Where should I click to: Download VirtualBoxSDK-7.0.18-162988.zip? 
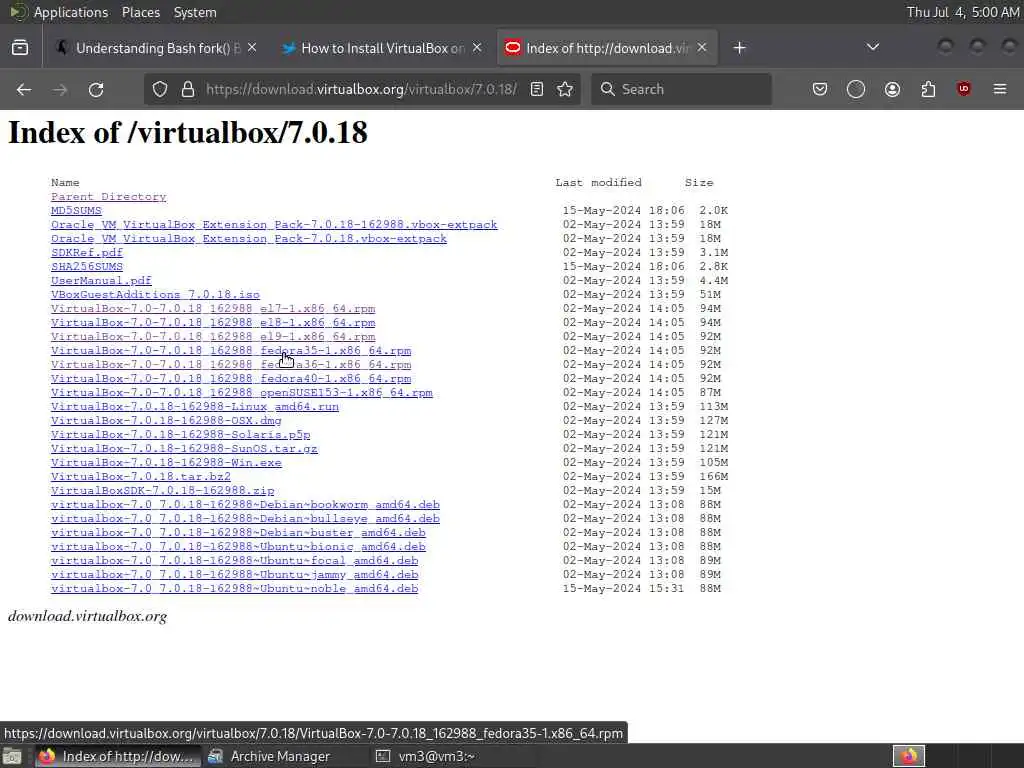pyautogui.click(x=163, y=491)
